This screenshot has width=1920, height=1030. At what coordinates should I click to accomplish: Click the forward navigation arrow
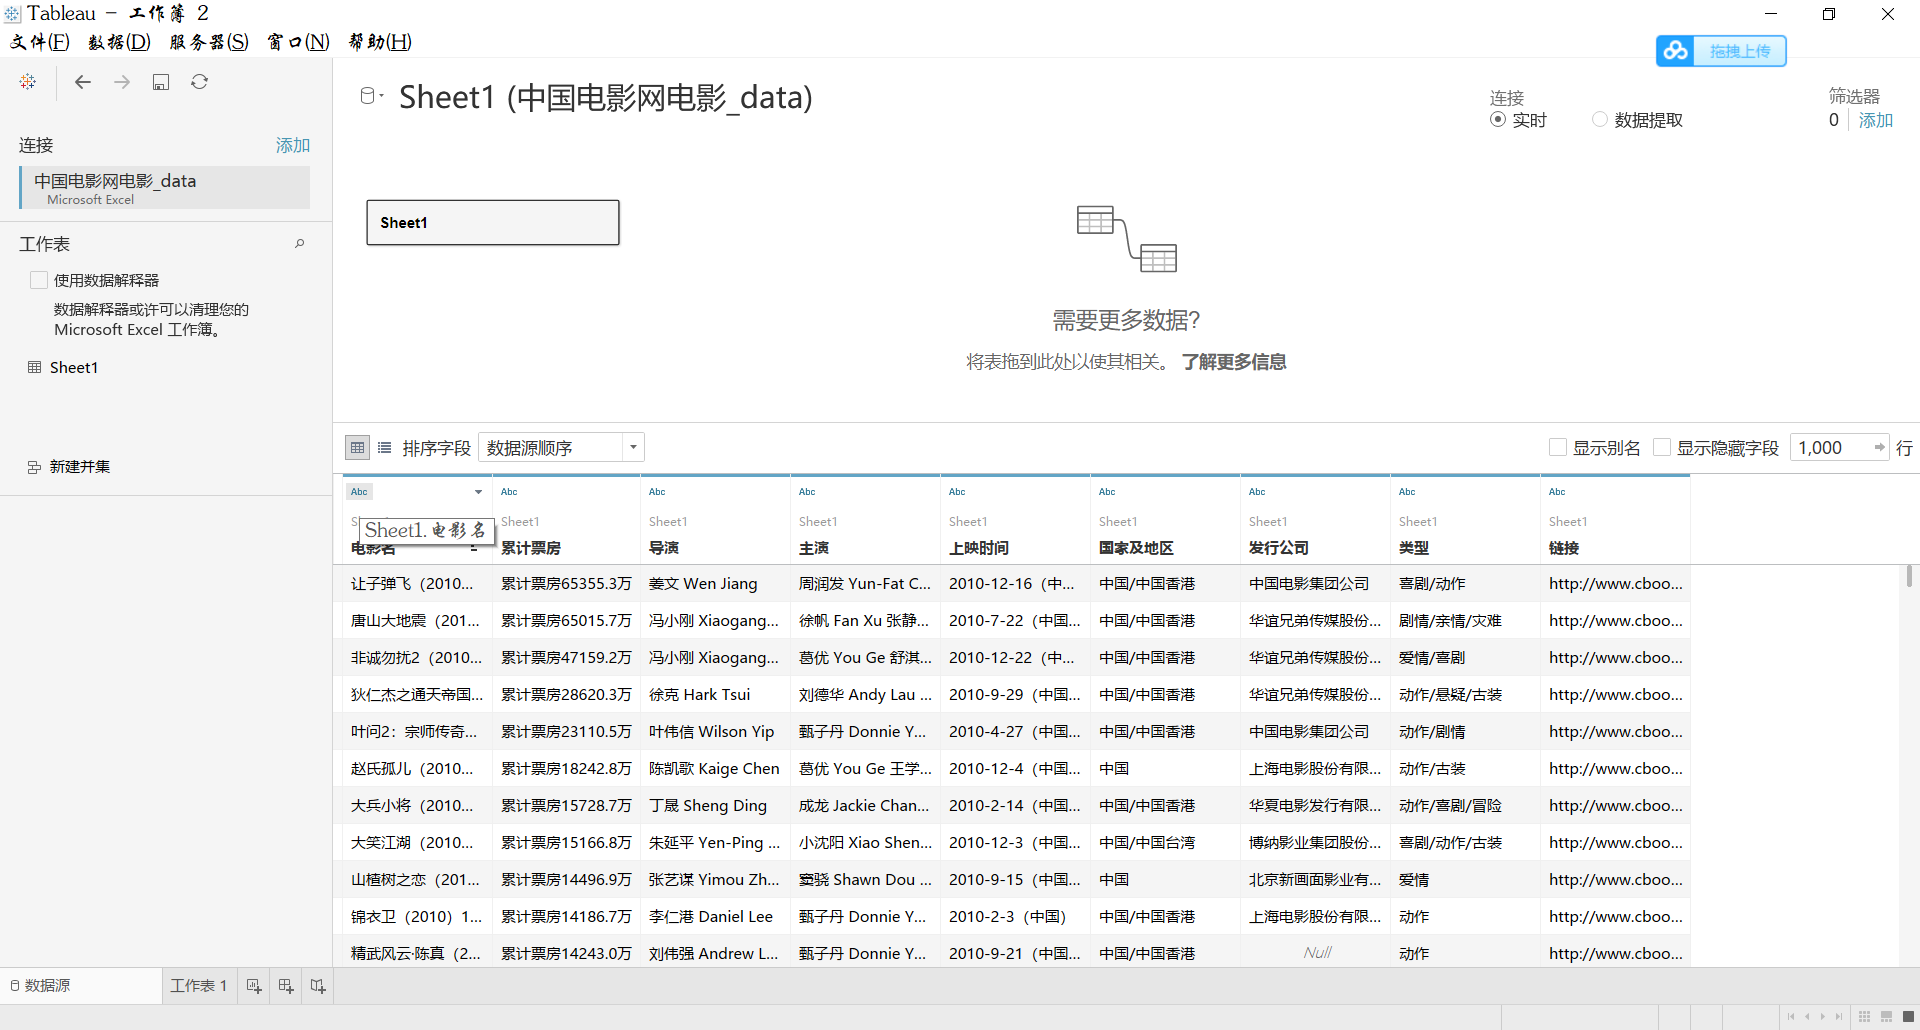122,81
